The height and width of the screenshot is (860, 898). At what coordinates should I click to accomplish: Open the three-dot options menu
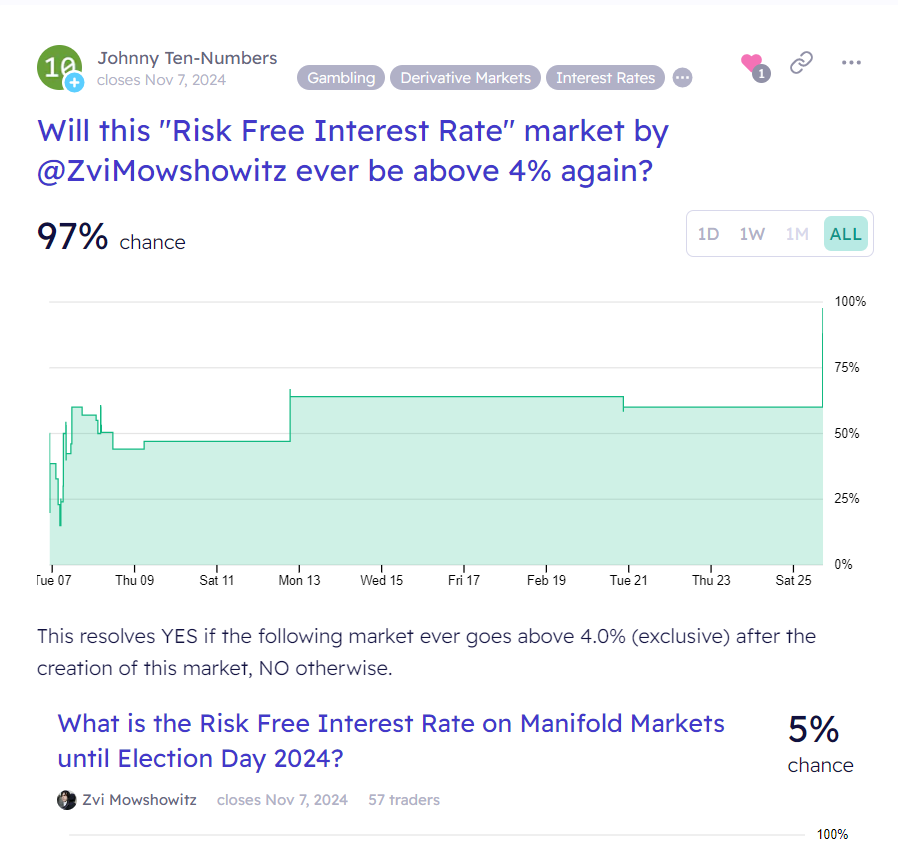(851, 63)
